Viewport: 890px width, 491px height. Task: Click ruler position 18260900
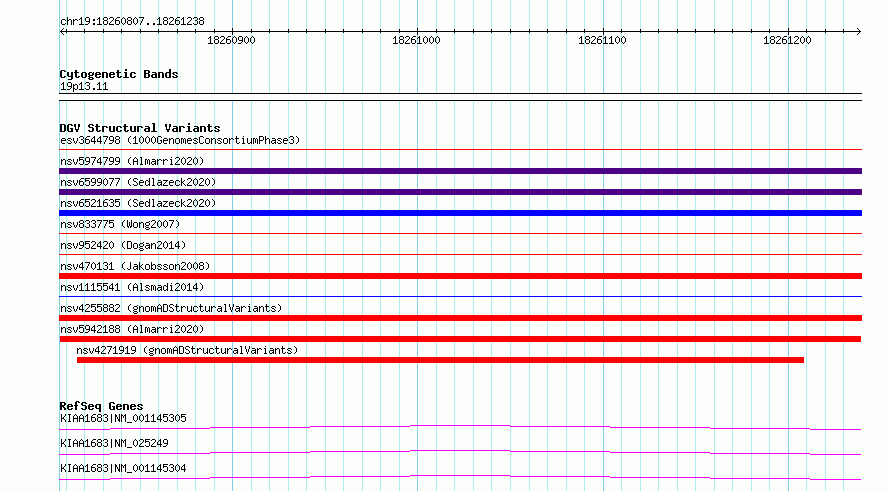(x=231, y=40)
